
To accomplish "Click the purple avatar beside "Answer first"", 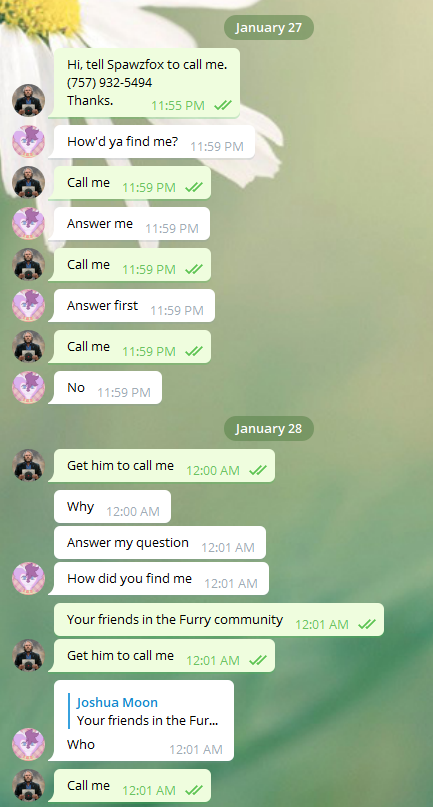I will (x=28, y=305).
